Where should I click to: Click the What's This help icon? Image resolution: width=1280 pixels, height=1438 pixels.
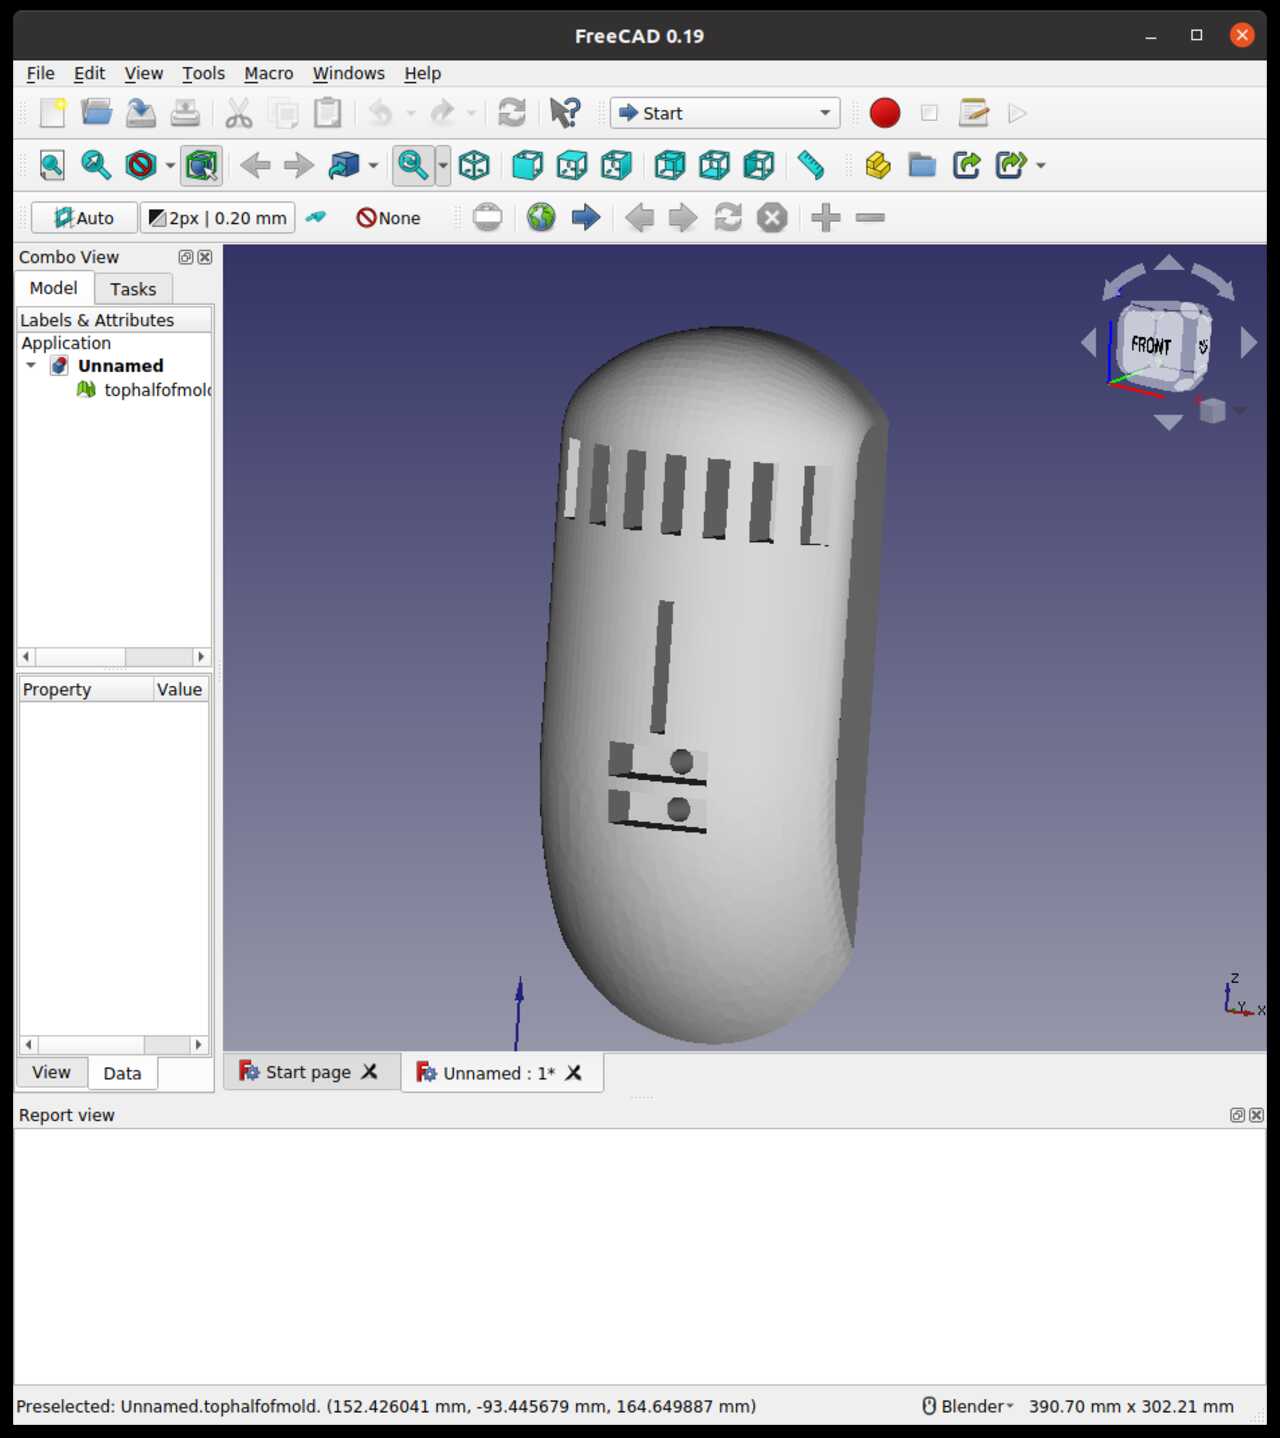click(565, 113)
